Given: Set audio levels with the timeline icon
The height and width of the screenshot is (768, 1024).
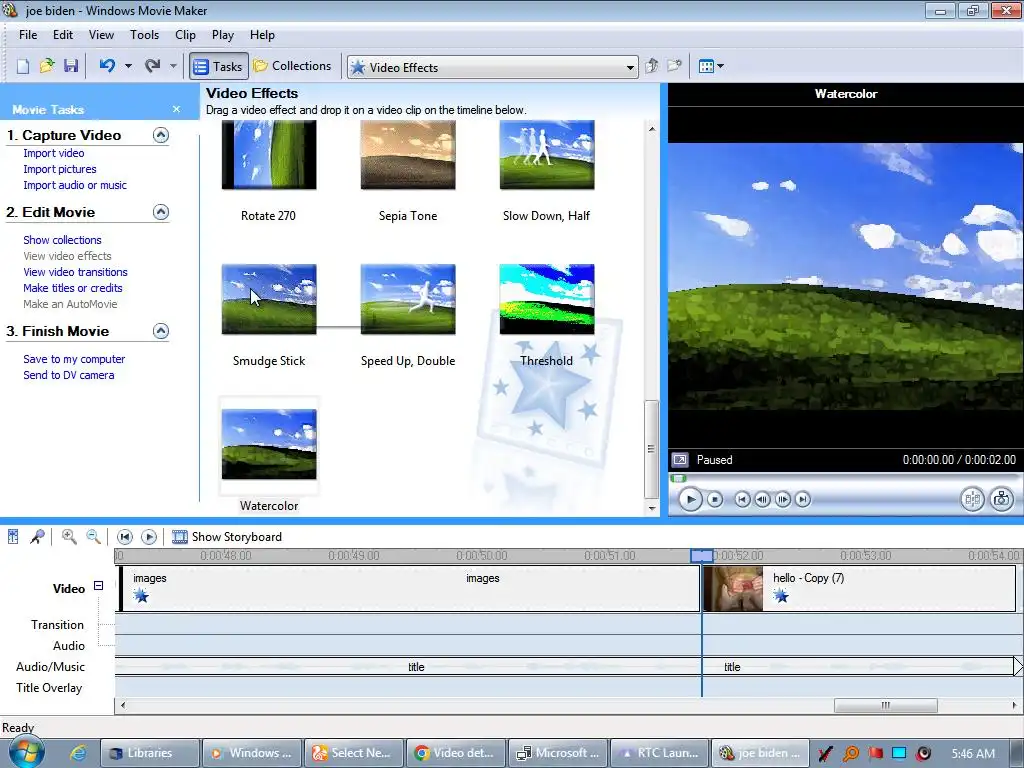Looking at the screenshot, I should coord(13,537).
